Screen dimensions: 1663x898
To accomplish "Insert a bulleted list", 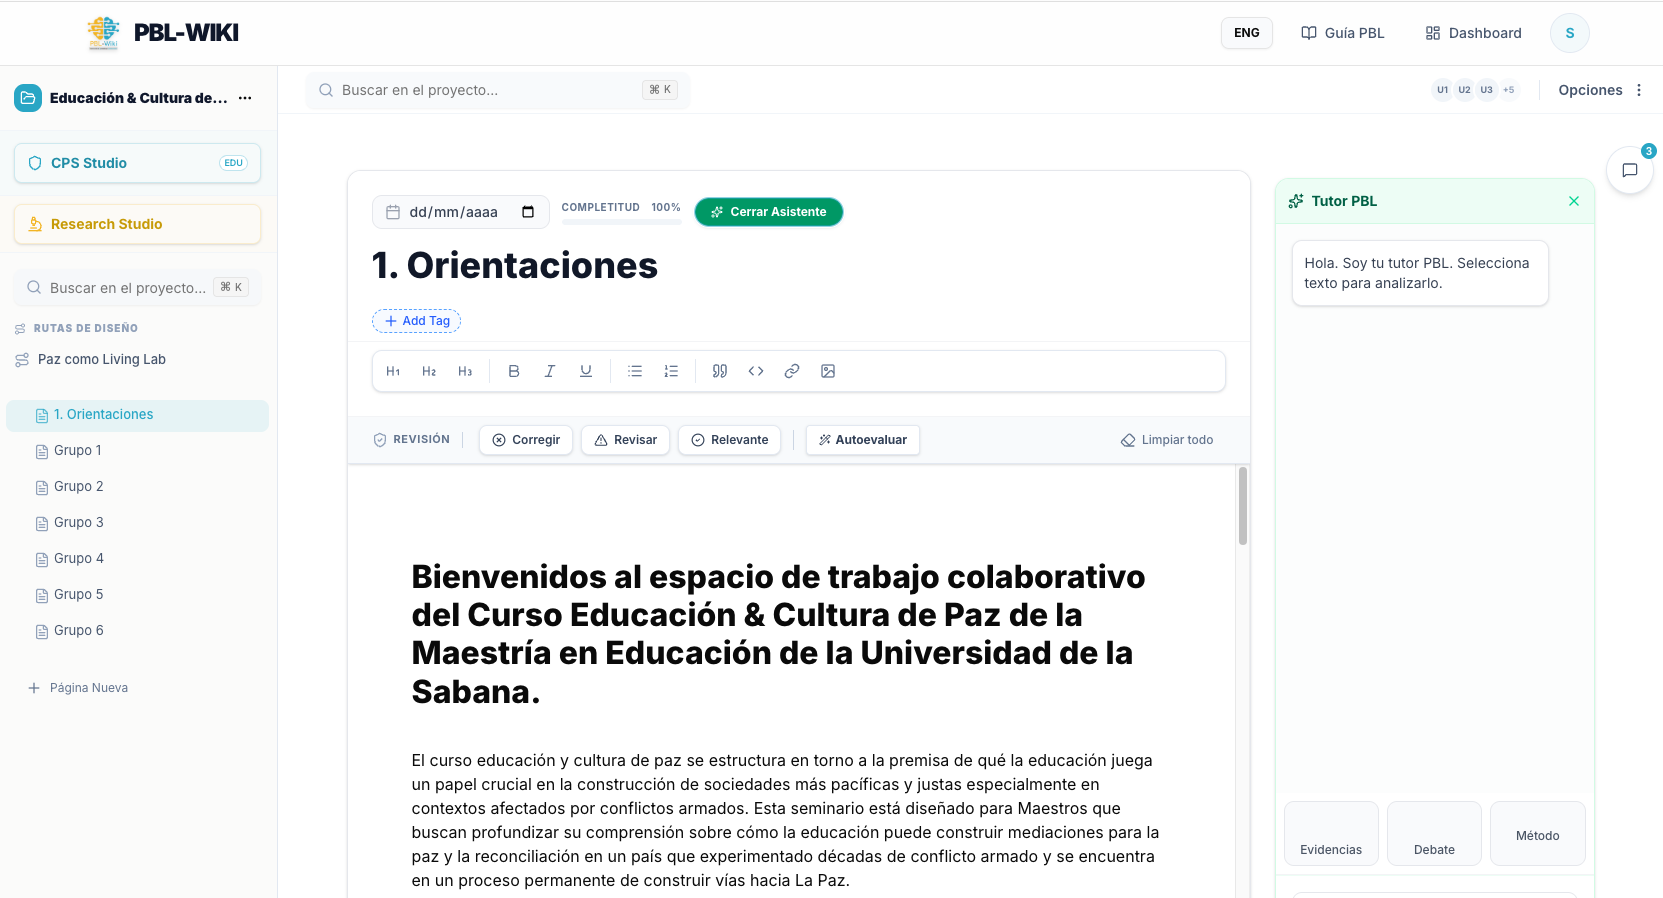I will point(635,371).
